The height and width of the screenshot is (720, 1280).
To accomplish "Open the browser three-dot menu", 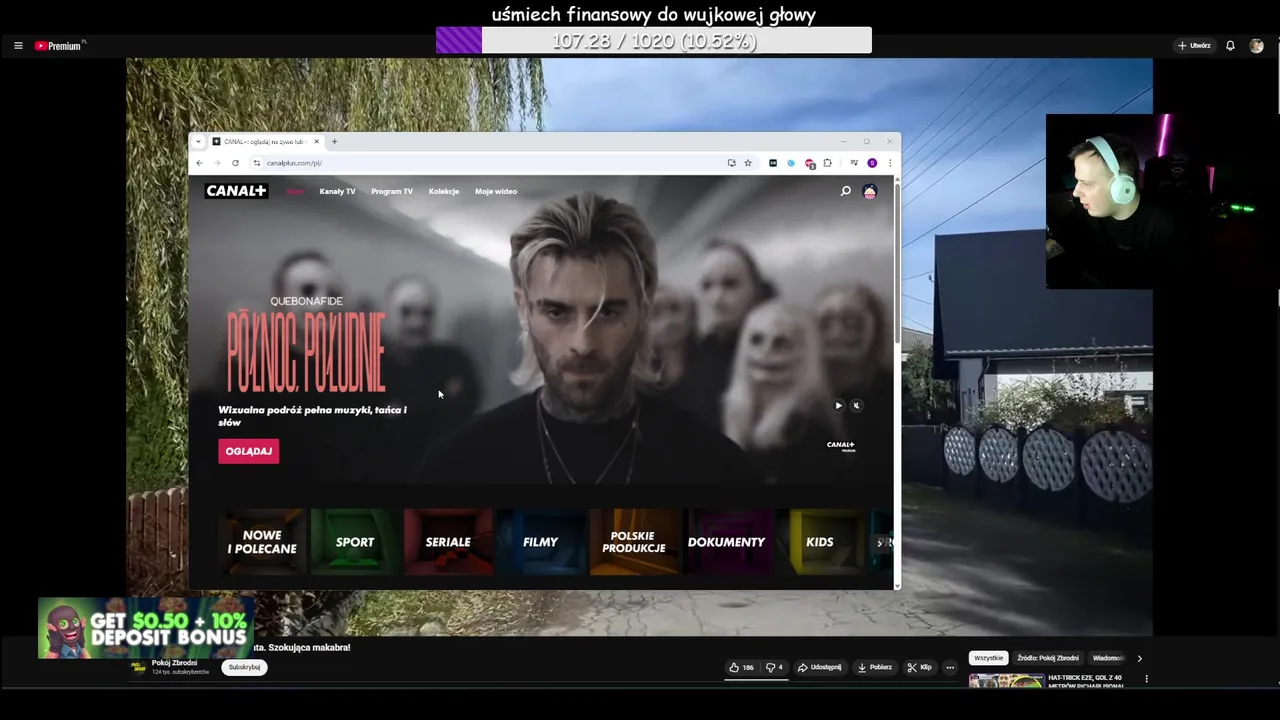I will (x=889, y=163).
